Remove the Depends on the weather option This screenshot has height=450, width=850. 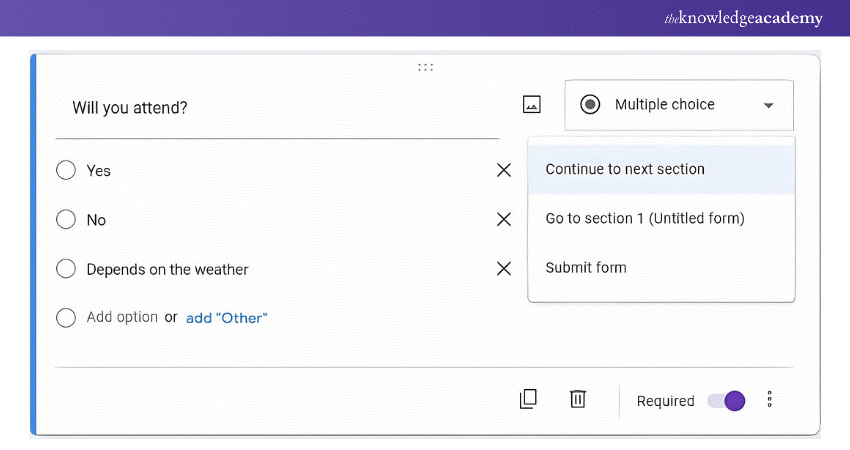pos(504,269)
